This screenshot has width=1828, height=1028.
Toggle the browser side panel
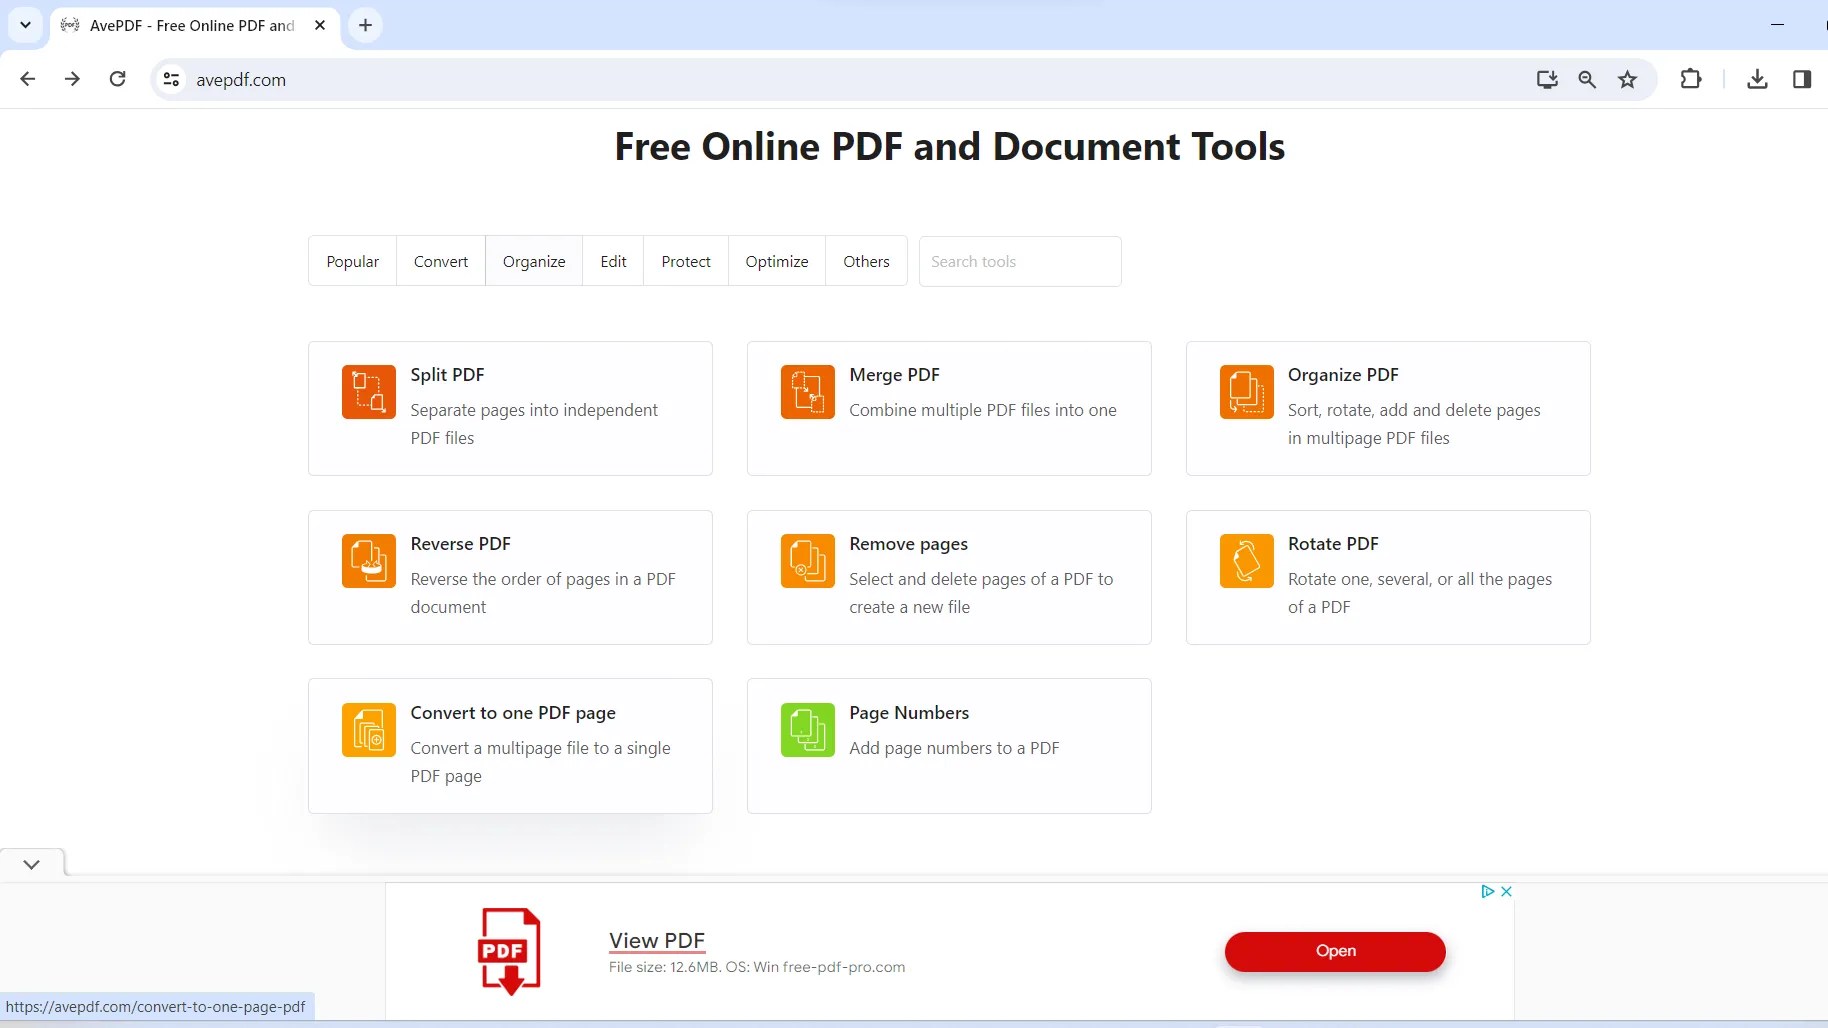pyautogui.click(x=1802, y=79)
